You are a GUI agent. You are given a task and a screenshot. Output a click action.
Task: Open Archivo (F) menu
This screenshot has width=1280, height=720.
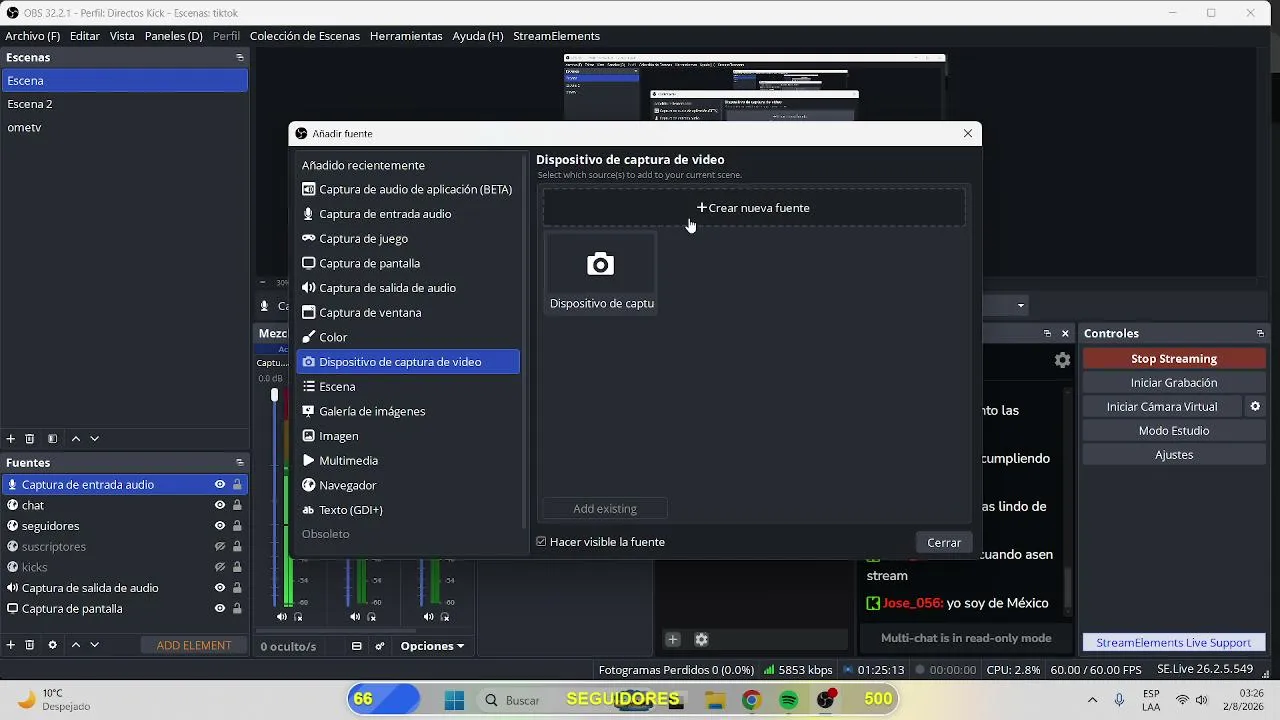pyautogui.click(x=33, y=36)
